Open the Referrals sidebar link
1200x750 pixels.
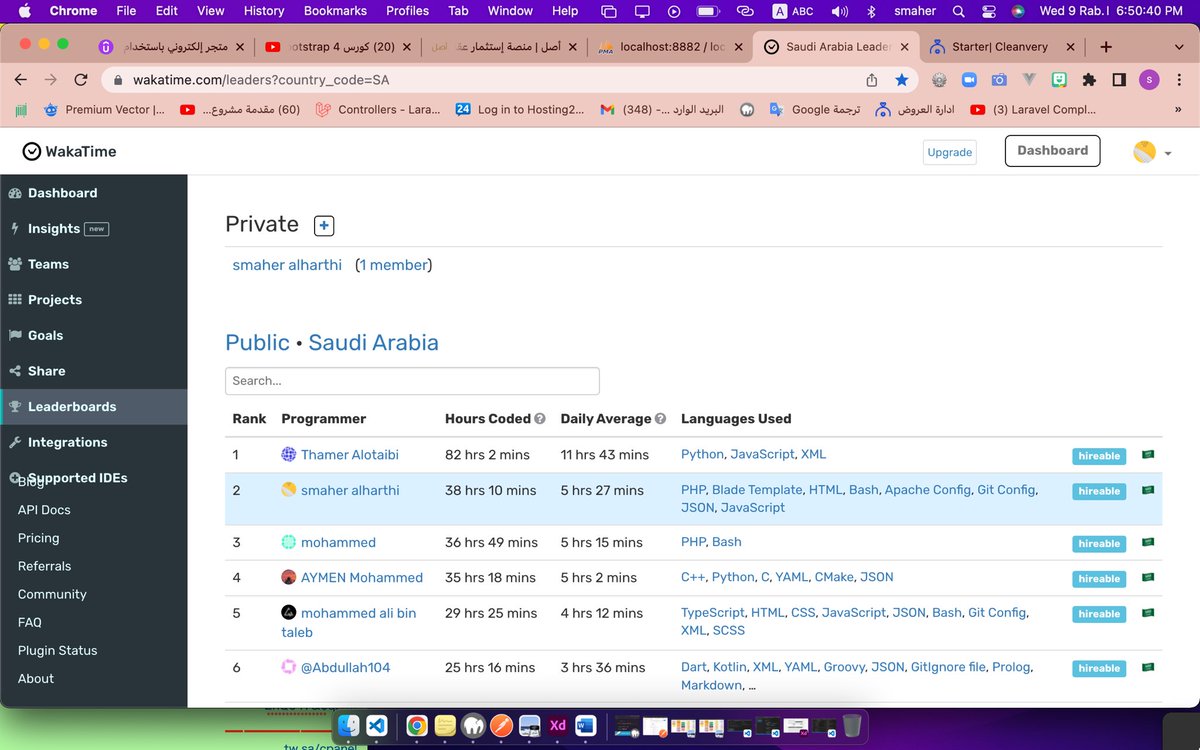pyautogui.click(x=45, y=566)
